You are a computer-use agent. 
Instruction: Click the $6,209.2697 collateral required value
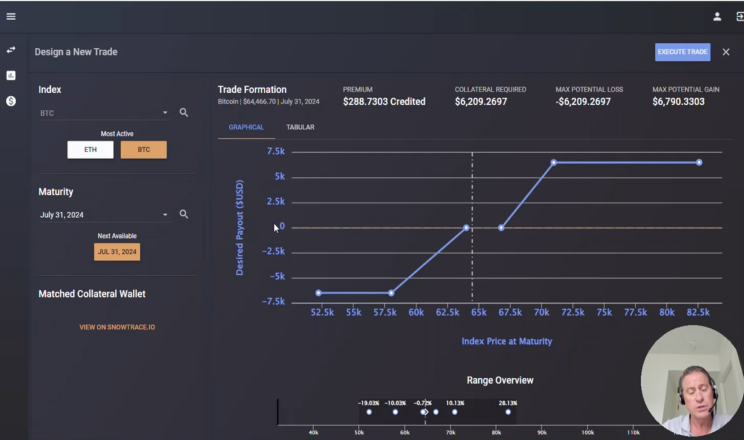481,102
